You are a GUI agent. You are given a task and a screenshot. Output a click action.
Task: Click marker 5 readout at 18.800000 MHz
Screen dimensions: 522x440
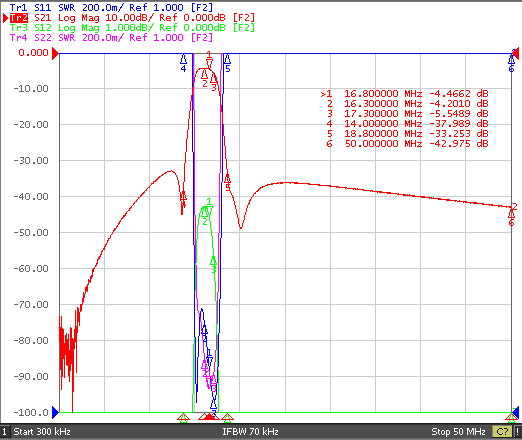click(407, 134)
